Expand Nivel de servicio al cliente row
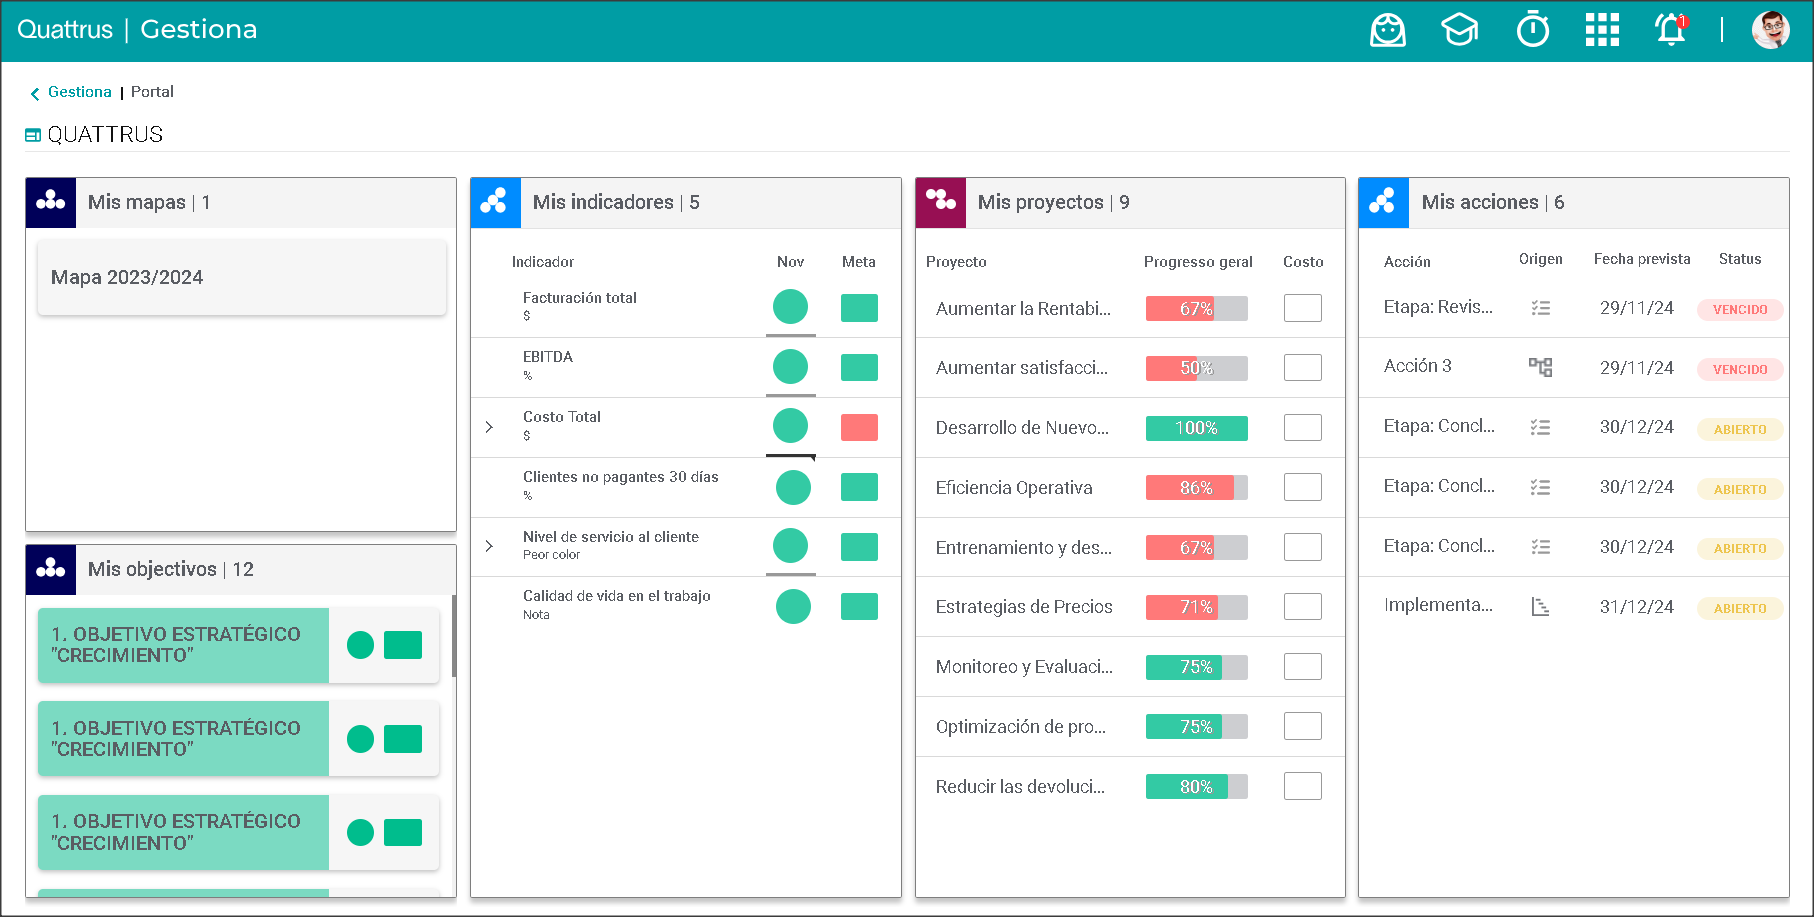Viewport: 1814px width, 917px height. [x=489, y=546]
